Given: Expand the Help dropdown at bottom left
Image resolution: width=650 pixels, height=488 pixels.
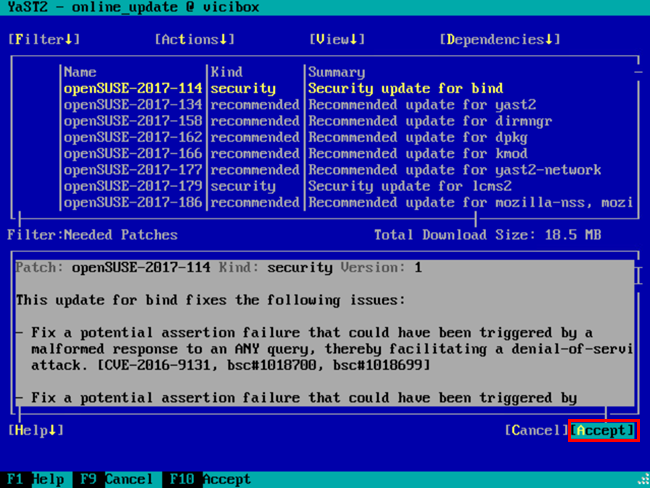Looking at the screenshot, I should pos(36,430).
